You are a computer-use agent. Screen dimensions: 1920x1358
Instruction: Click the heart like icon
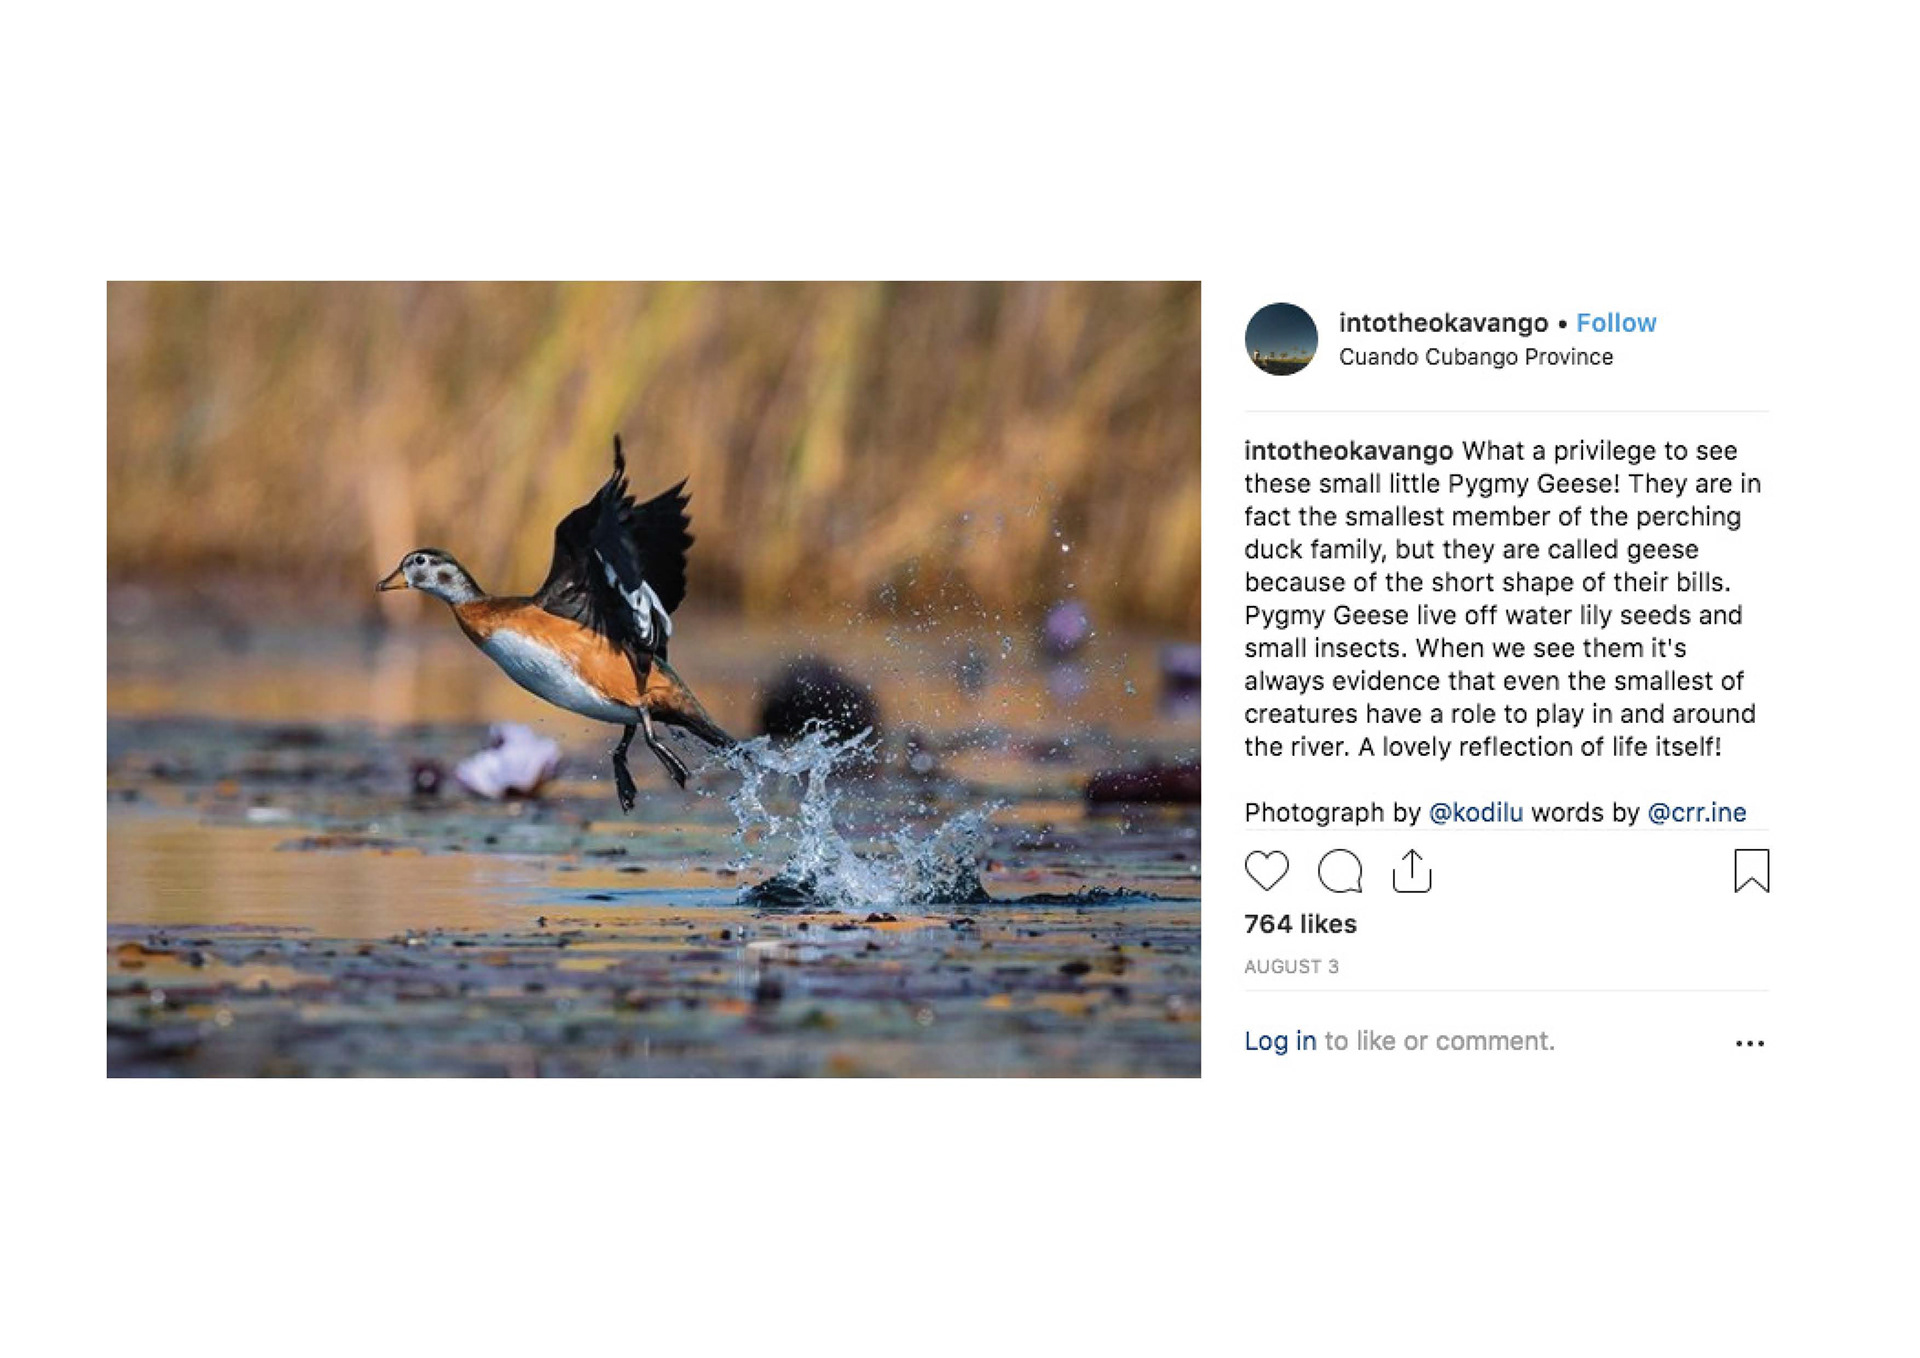coord(1266,871)
